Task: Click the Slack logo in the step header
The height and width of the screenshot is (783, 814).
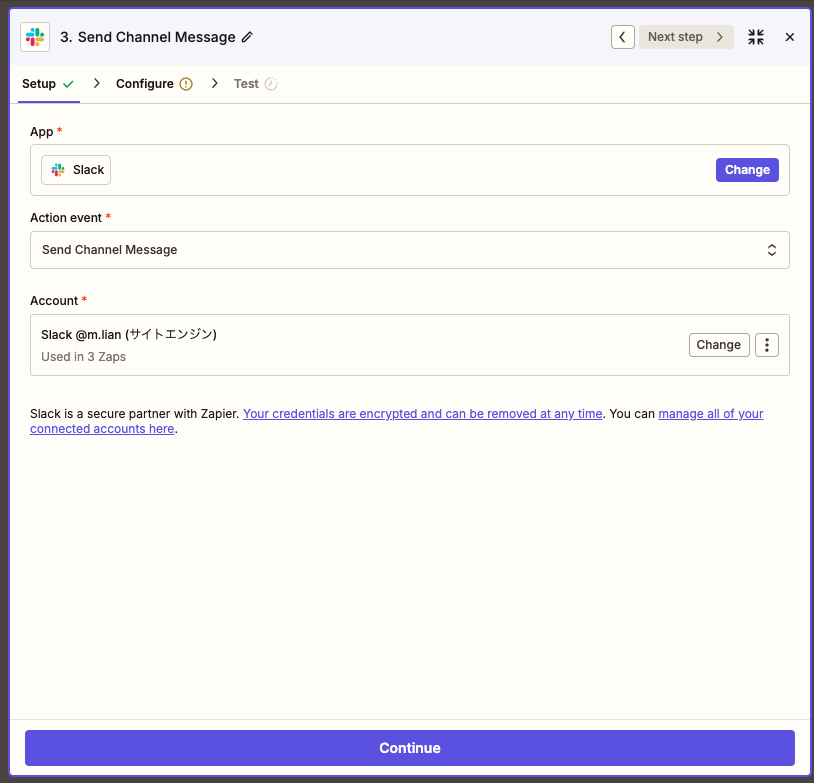Action: pyautogui.click(x=35, y=37)
